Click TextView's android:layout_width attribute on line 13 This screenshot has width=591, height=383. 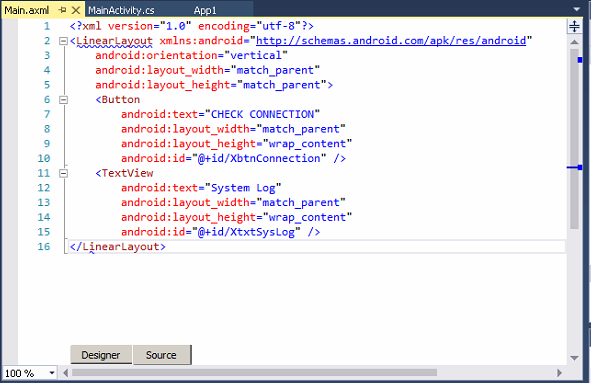[185, 202]
